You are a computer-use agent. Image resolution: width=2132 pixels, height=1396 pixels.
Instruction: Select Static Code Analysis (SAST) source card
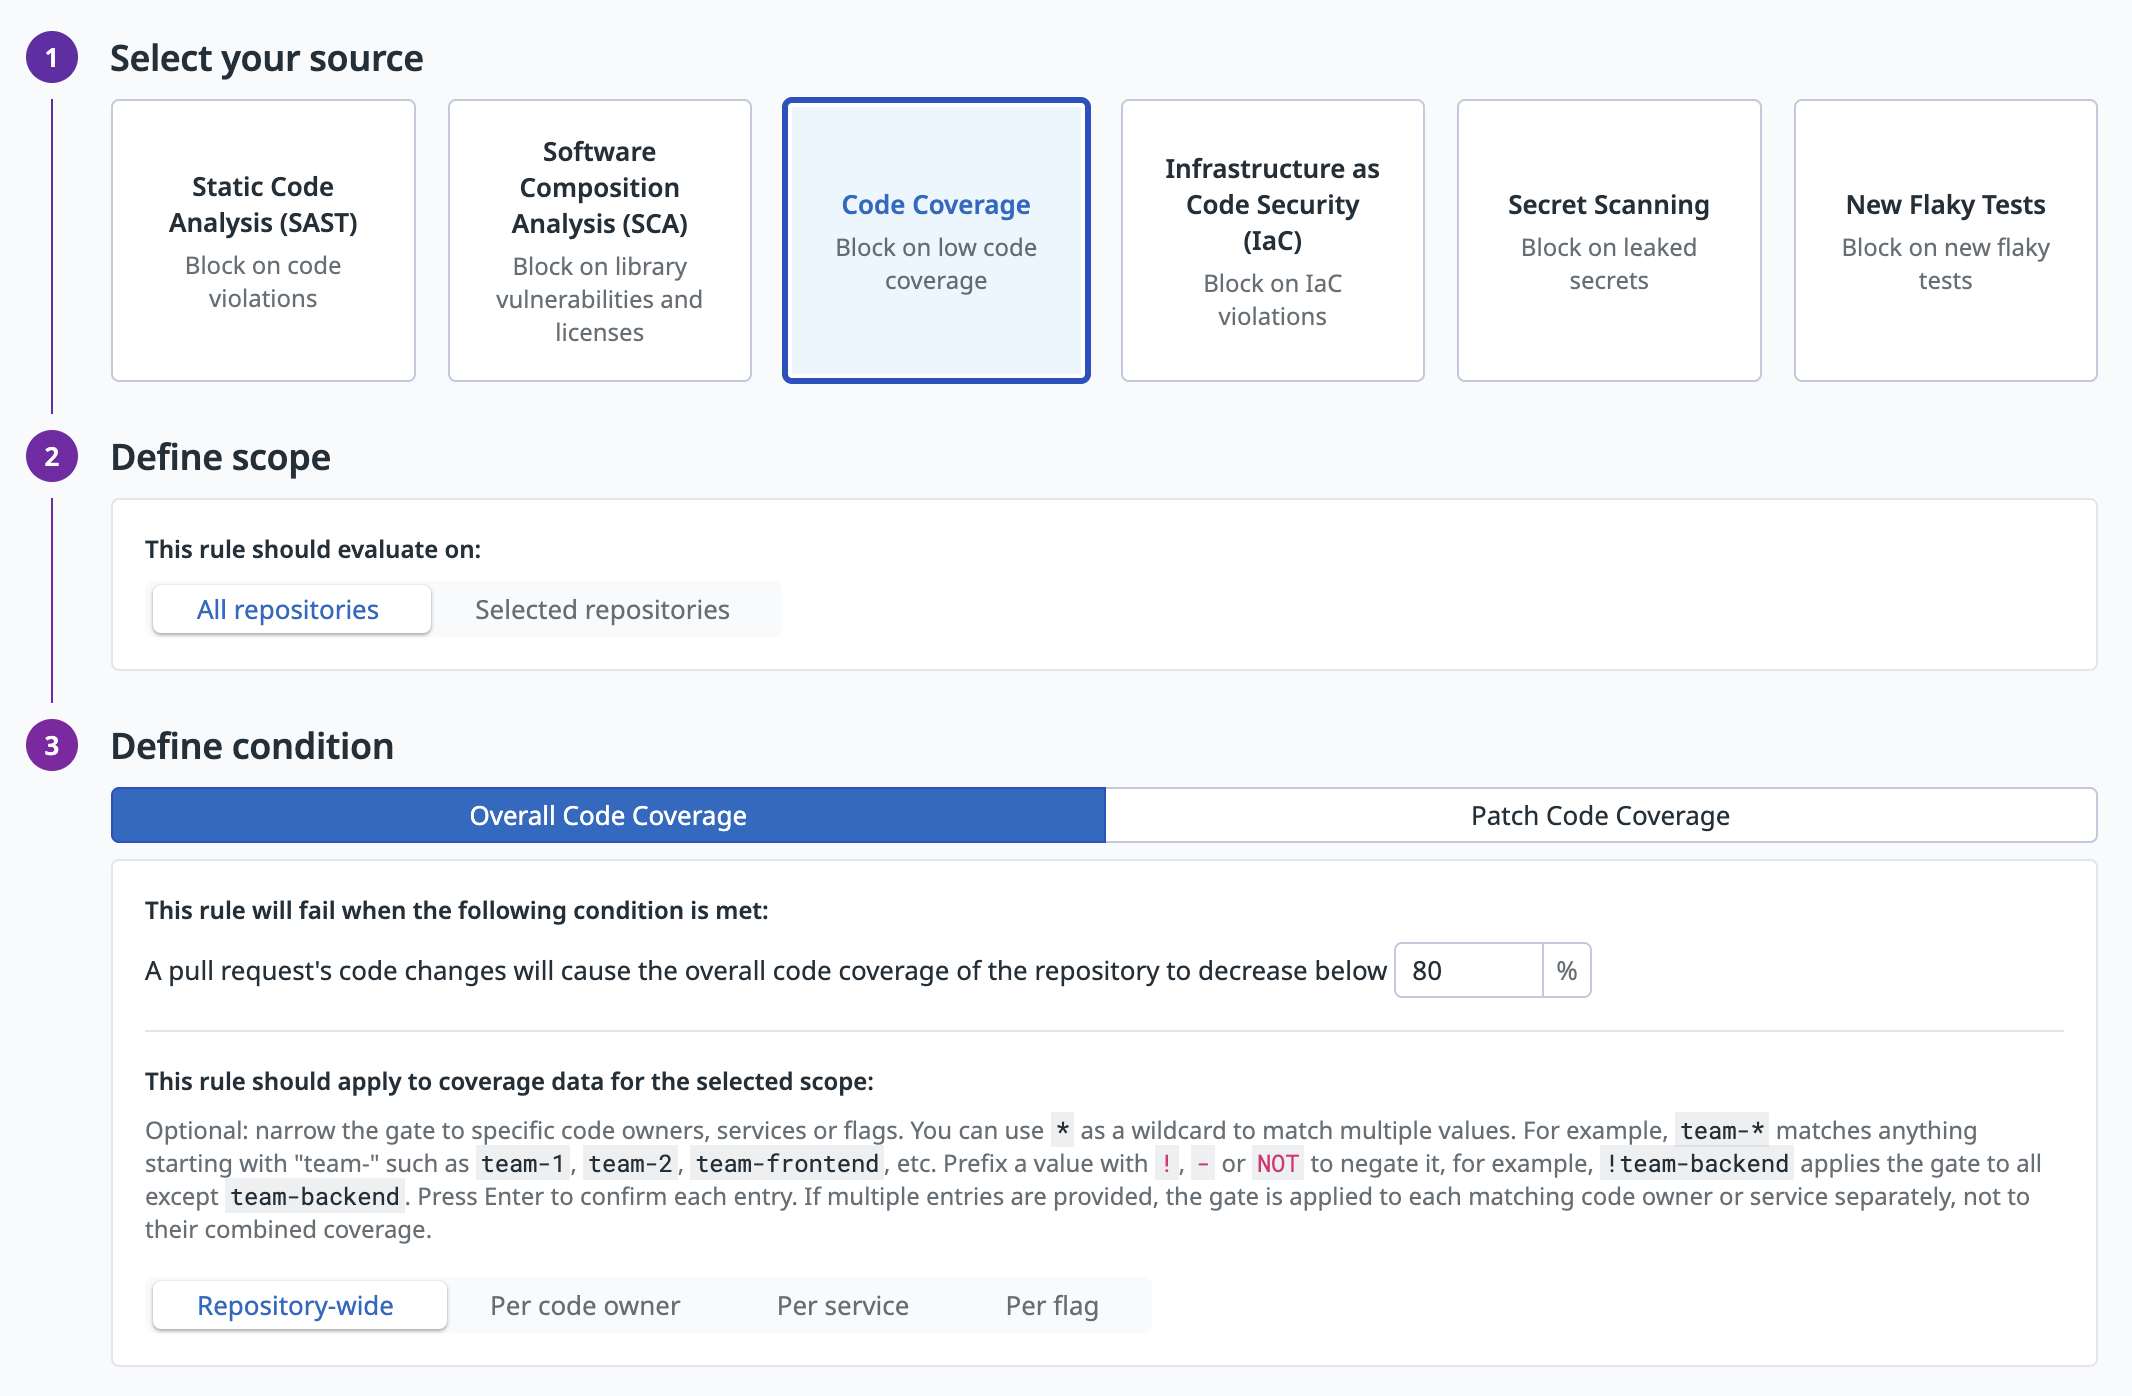click(x=263, y=240)
